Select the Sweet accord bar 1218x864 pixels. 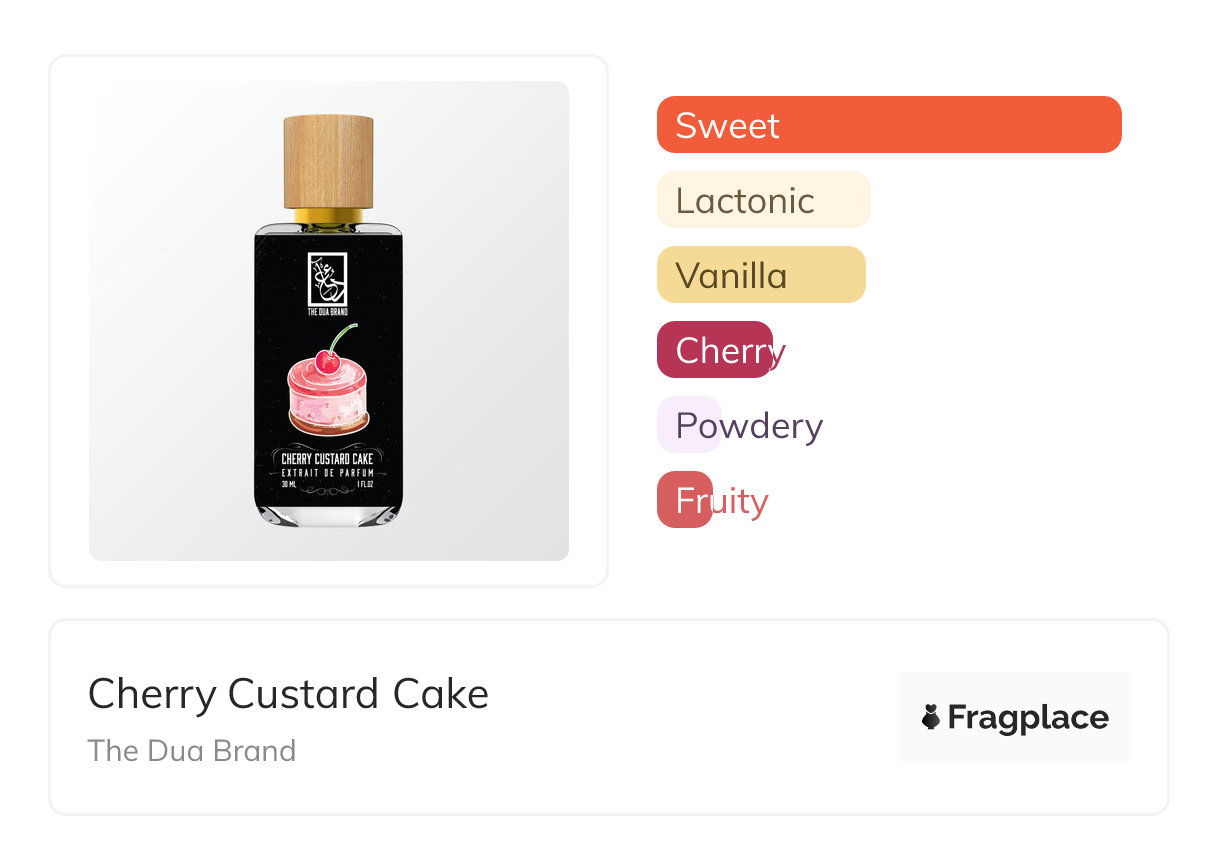(888, 125)
